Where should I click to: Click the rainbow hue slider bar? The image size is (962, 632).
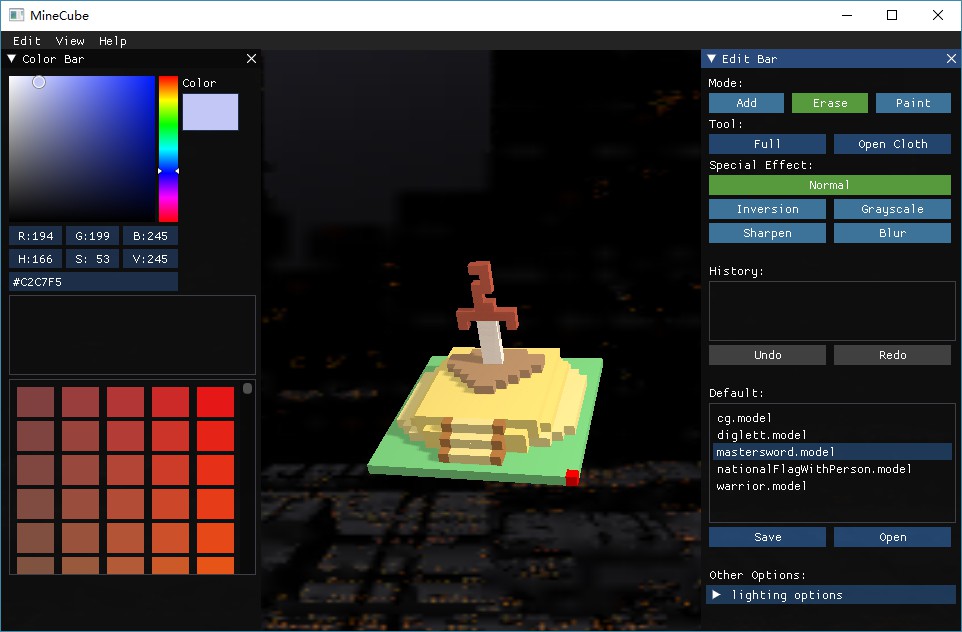pyautogui.click(x=168, y=148)
